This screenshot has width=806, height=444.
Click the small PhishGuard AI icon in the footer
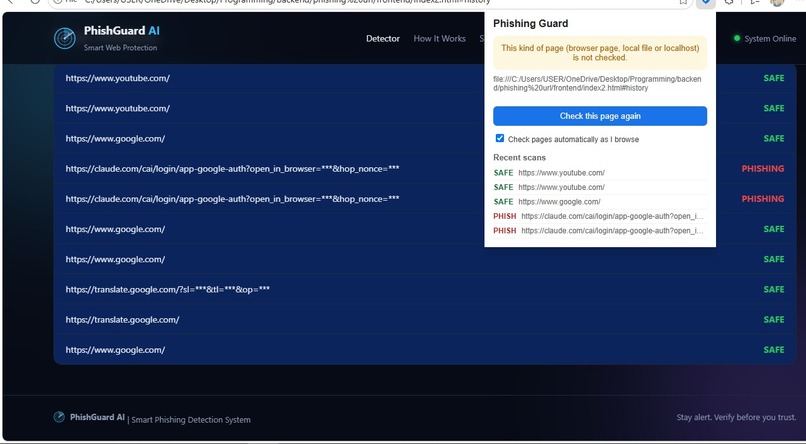(59, 417)
